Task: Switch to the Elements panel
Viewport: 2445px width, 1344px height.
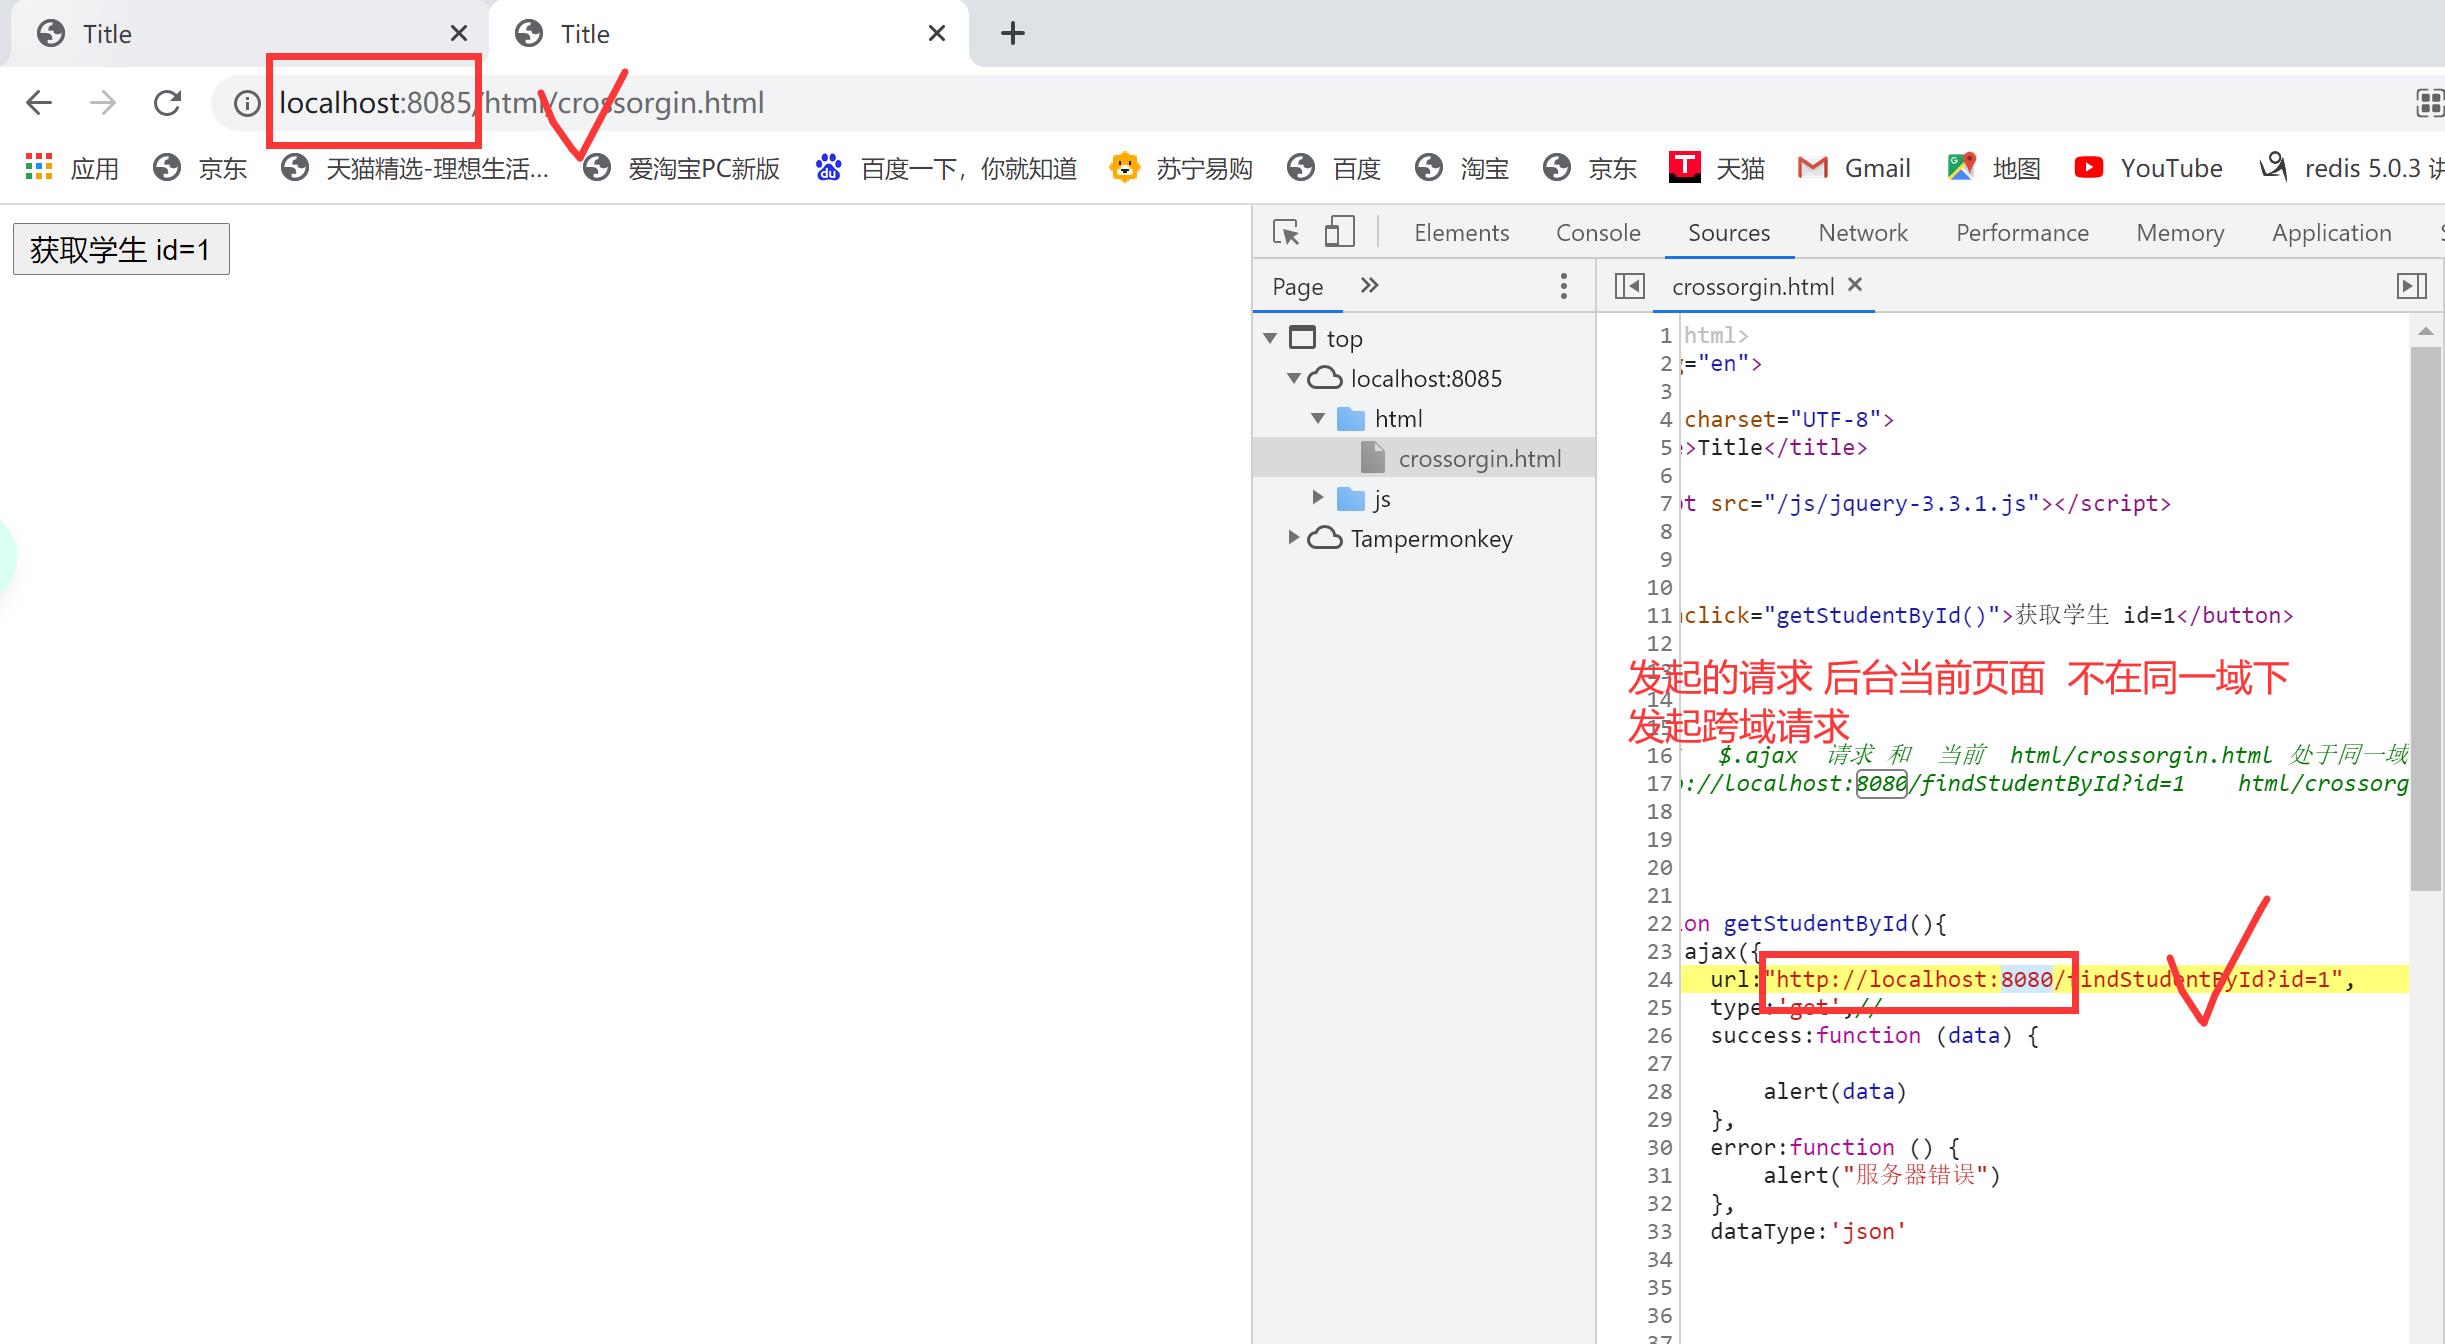Action: pos(1461,233)
